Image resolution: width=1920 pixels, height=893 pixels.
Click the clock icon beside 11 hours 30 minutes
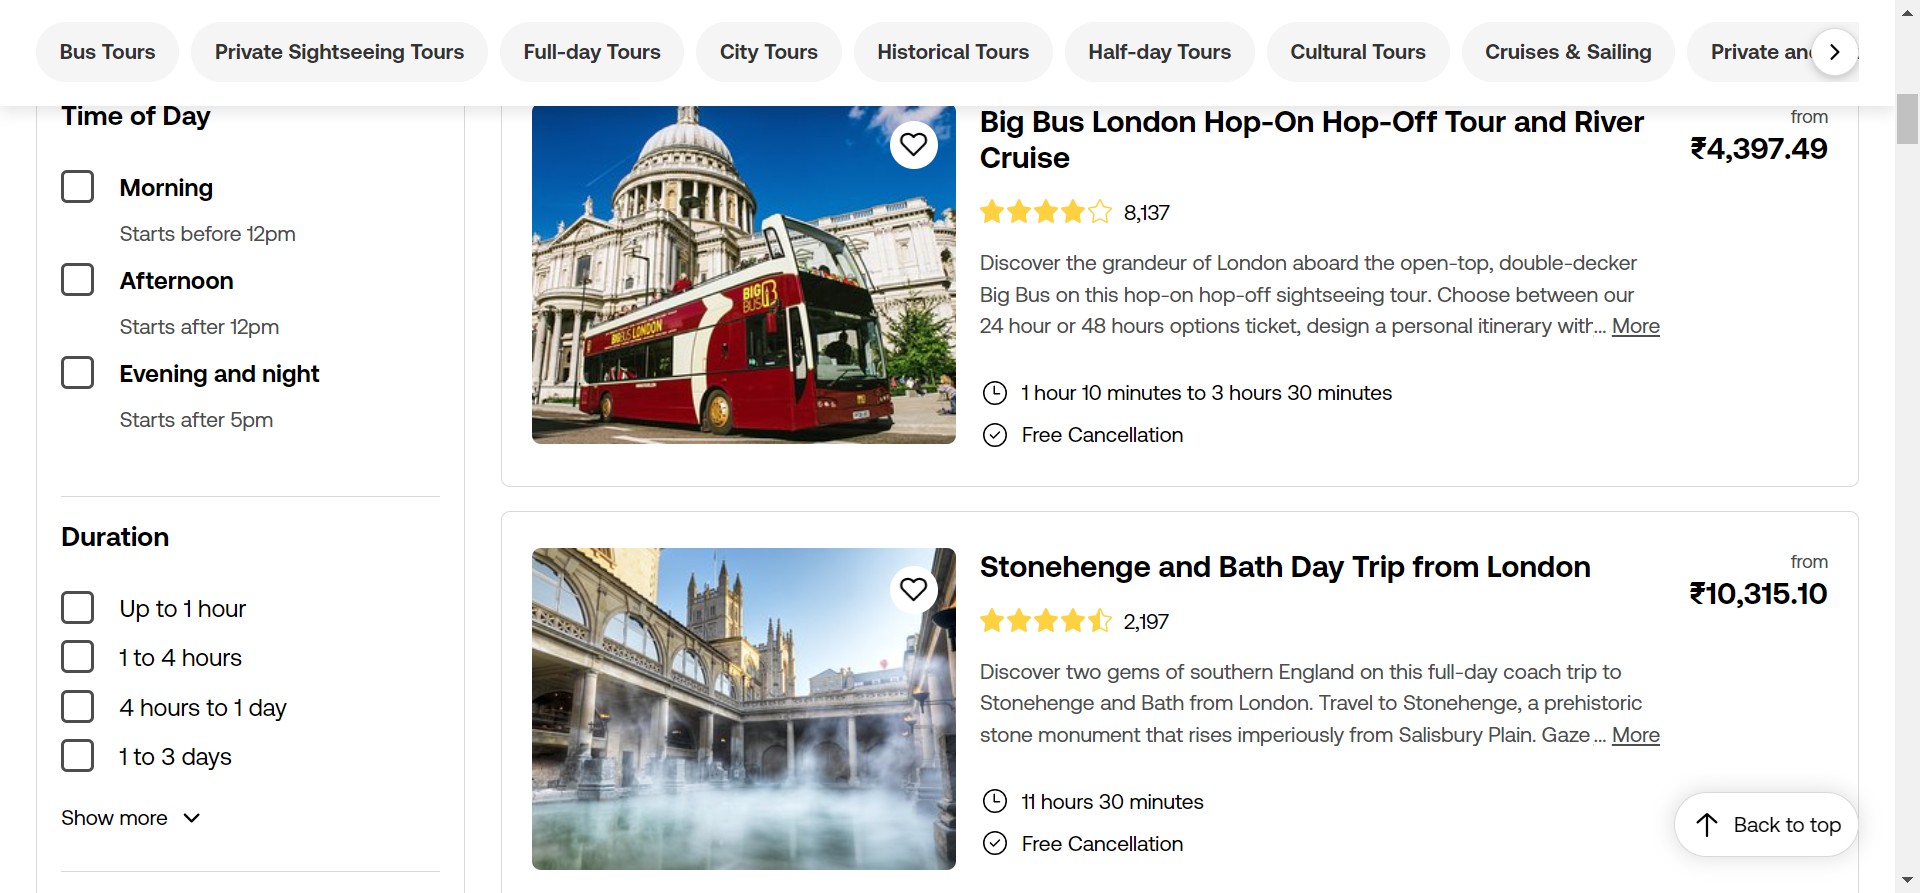pos(994,802)
